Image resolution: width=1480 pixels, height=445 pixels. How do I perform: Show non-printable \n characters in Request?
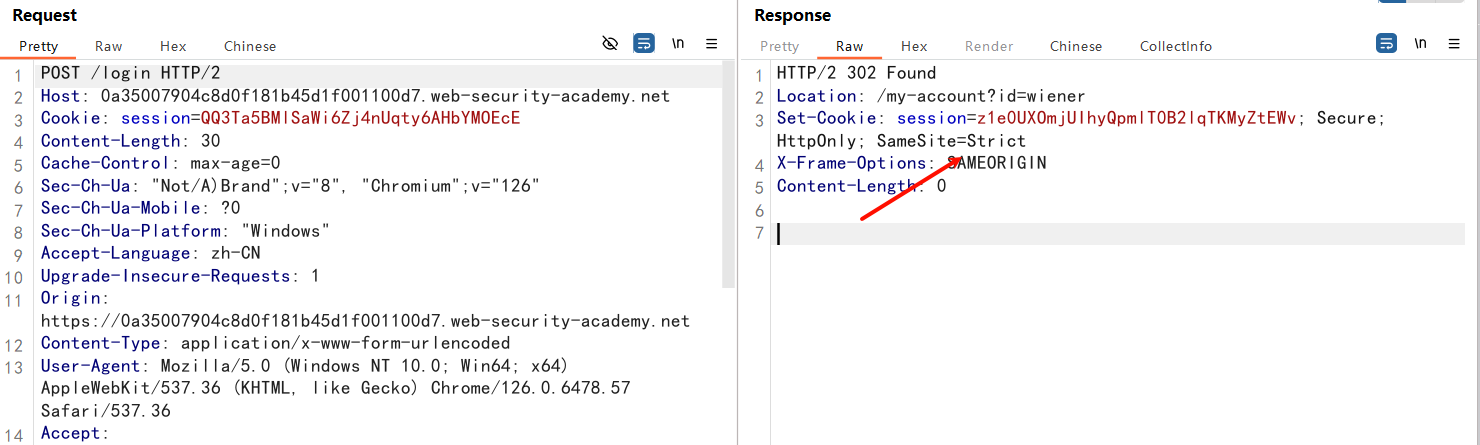click(678, 44)
